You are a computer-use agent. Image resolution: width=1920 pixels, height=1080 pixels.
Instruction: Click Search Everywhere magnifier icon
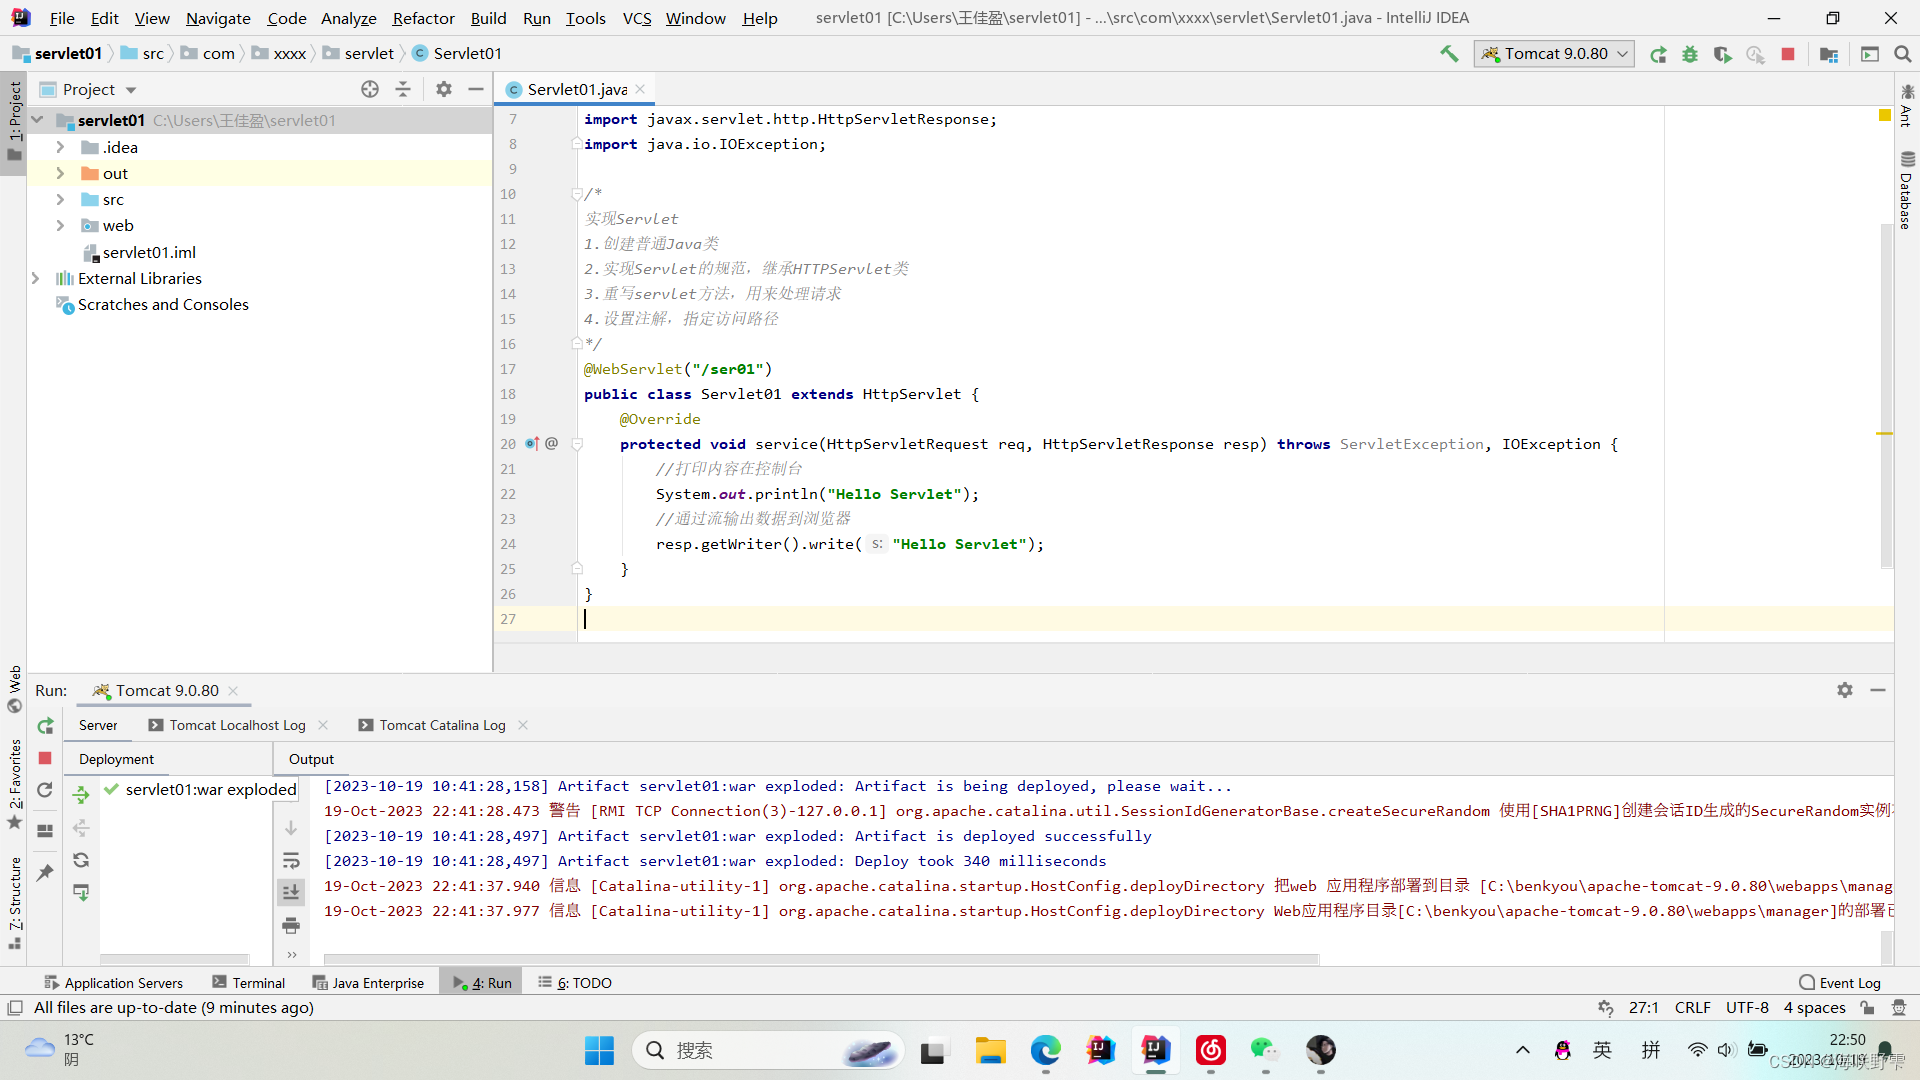(1903, 54)
